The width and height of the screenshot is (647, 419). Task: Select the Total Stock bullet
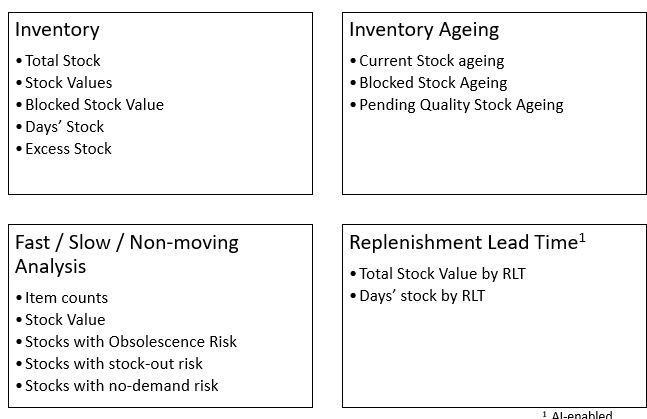click(x=63, y=61)
